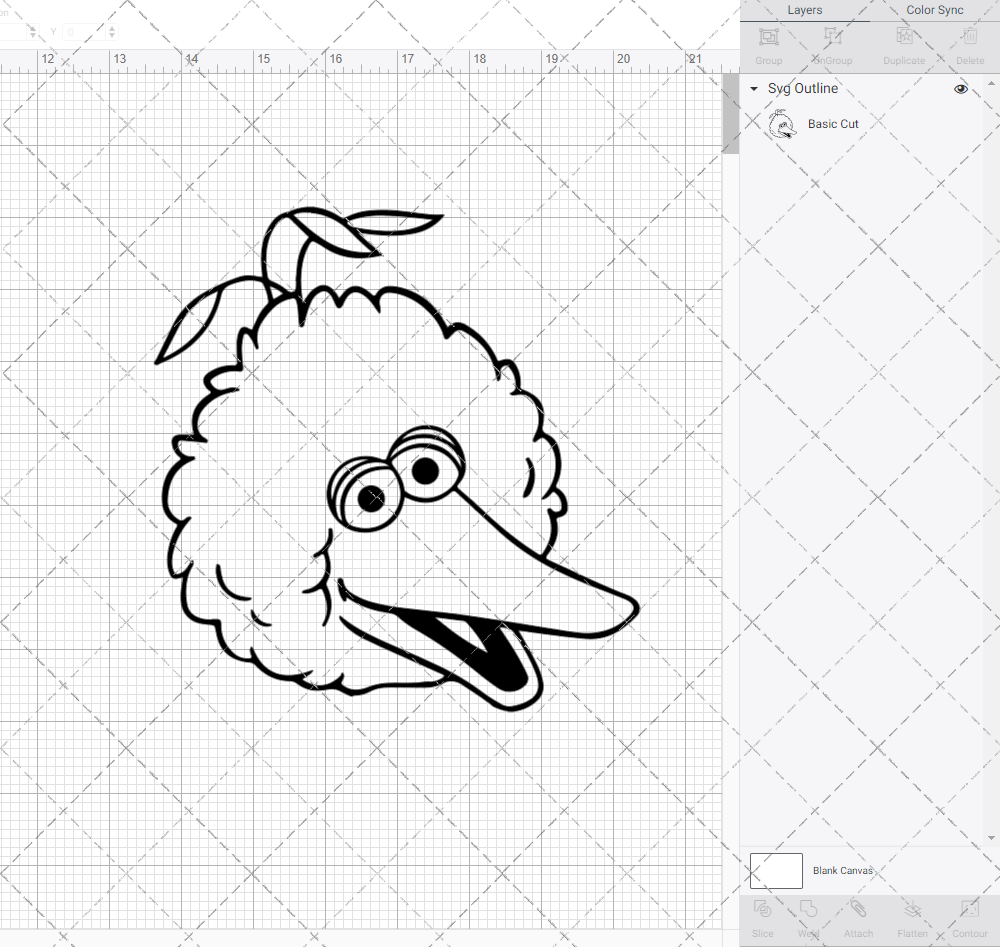
Task: Hide the Syg Outline layer
Action: click(960, 88)
